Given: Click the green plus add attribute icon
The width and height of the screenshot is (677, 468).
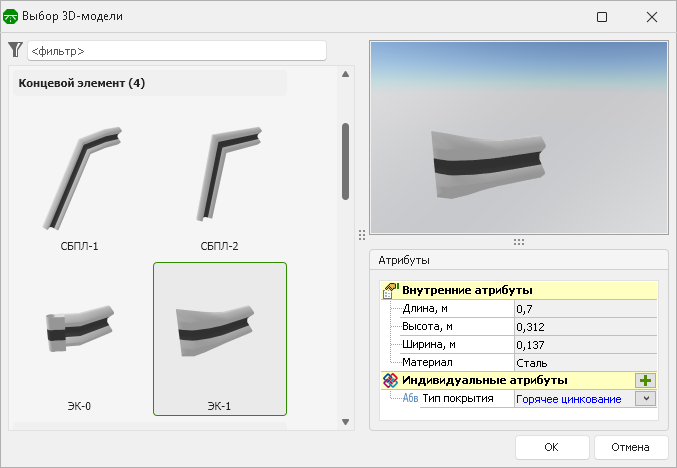Looking at the screenshot, I should tap(645, 380).
